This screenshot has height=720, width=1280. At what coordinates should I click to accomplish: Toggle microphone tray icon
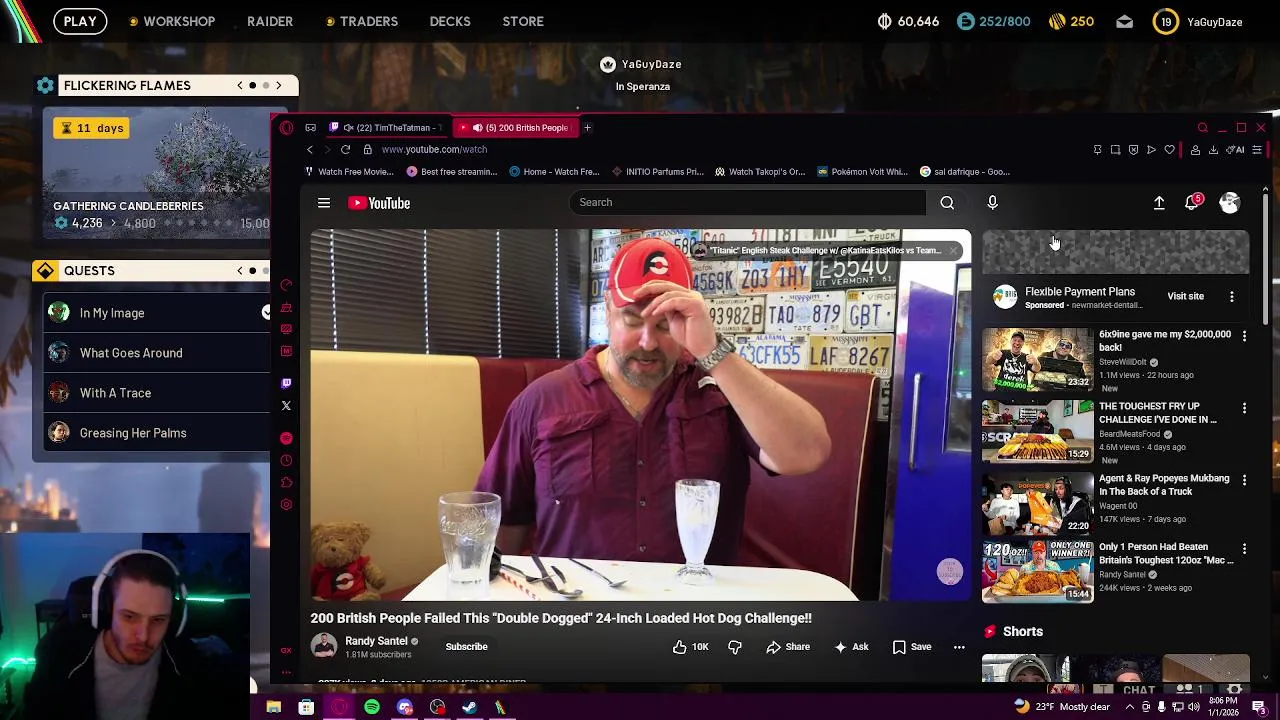(x=1161, y=707)
